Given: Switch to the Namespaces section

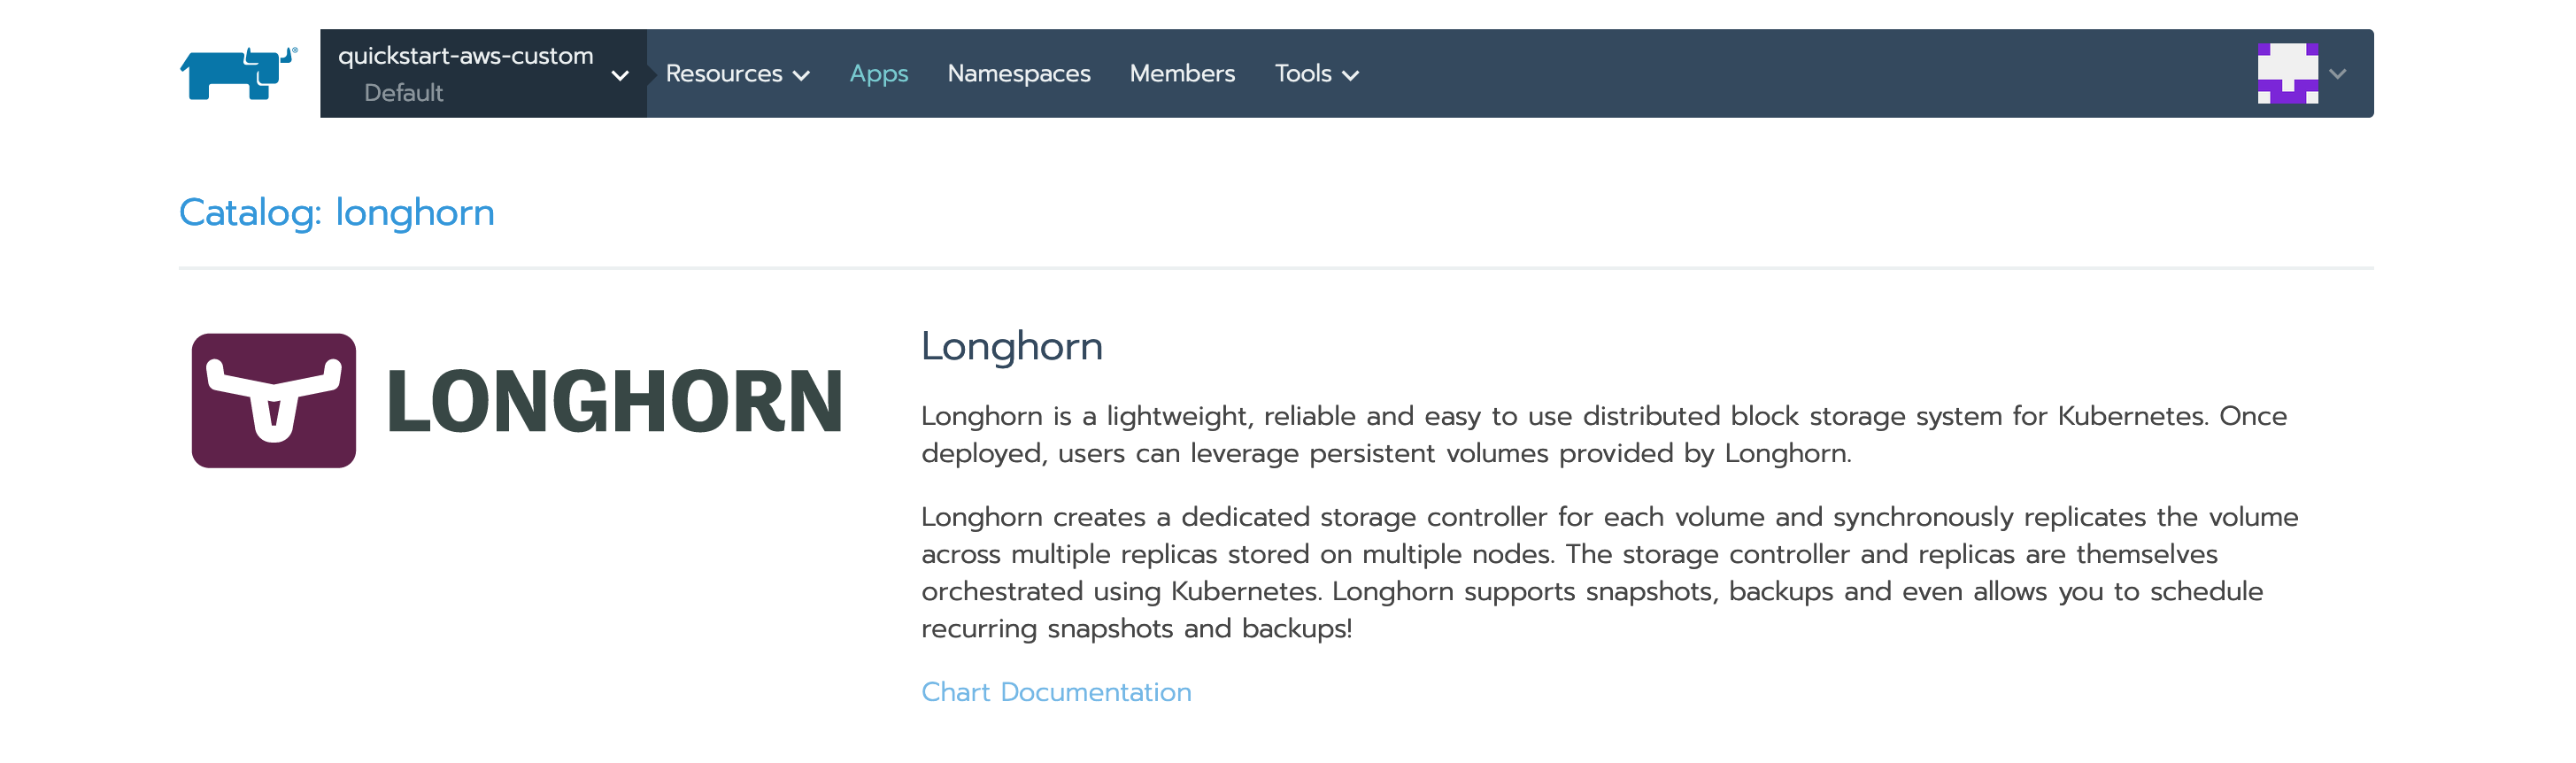Looking at the screenshot, I should (x=1019, y=73).
